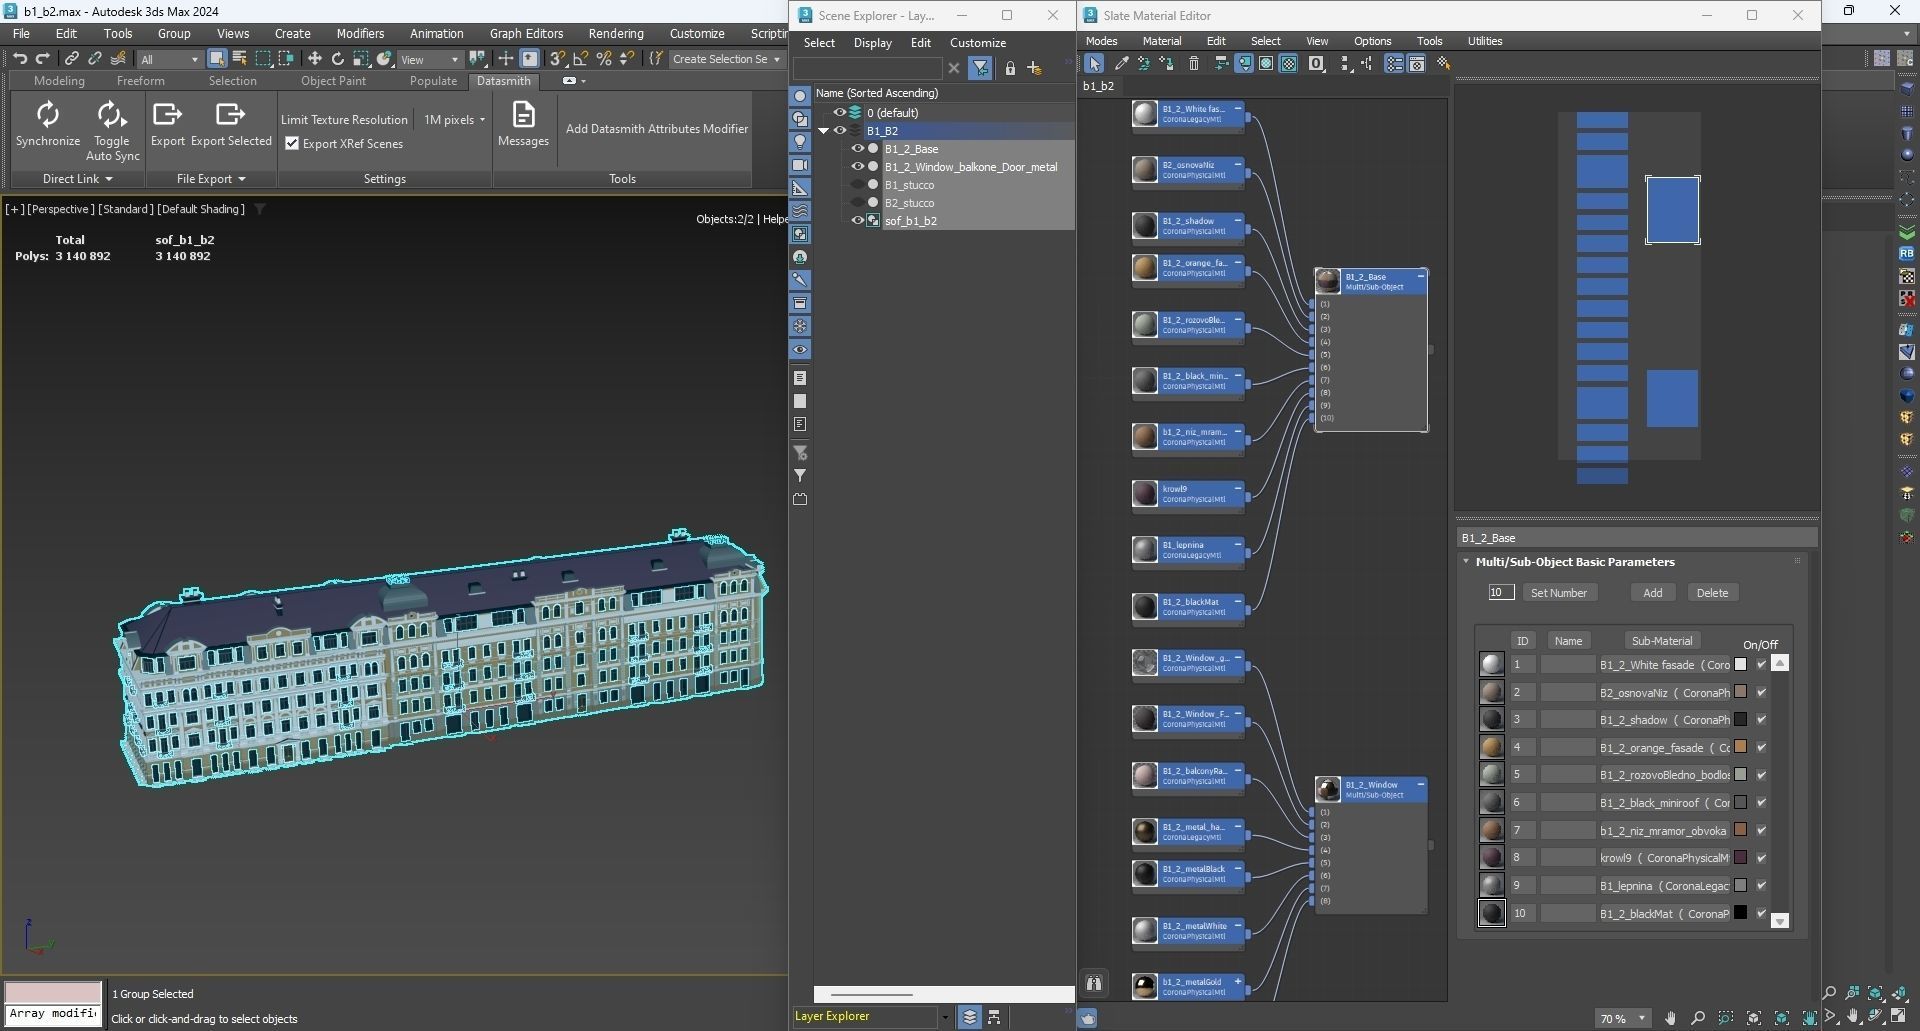1920x1031 pixels.
Task: Choose the Select and Move tool
Action: (314, 59)
